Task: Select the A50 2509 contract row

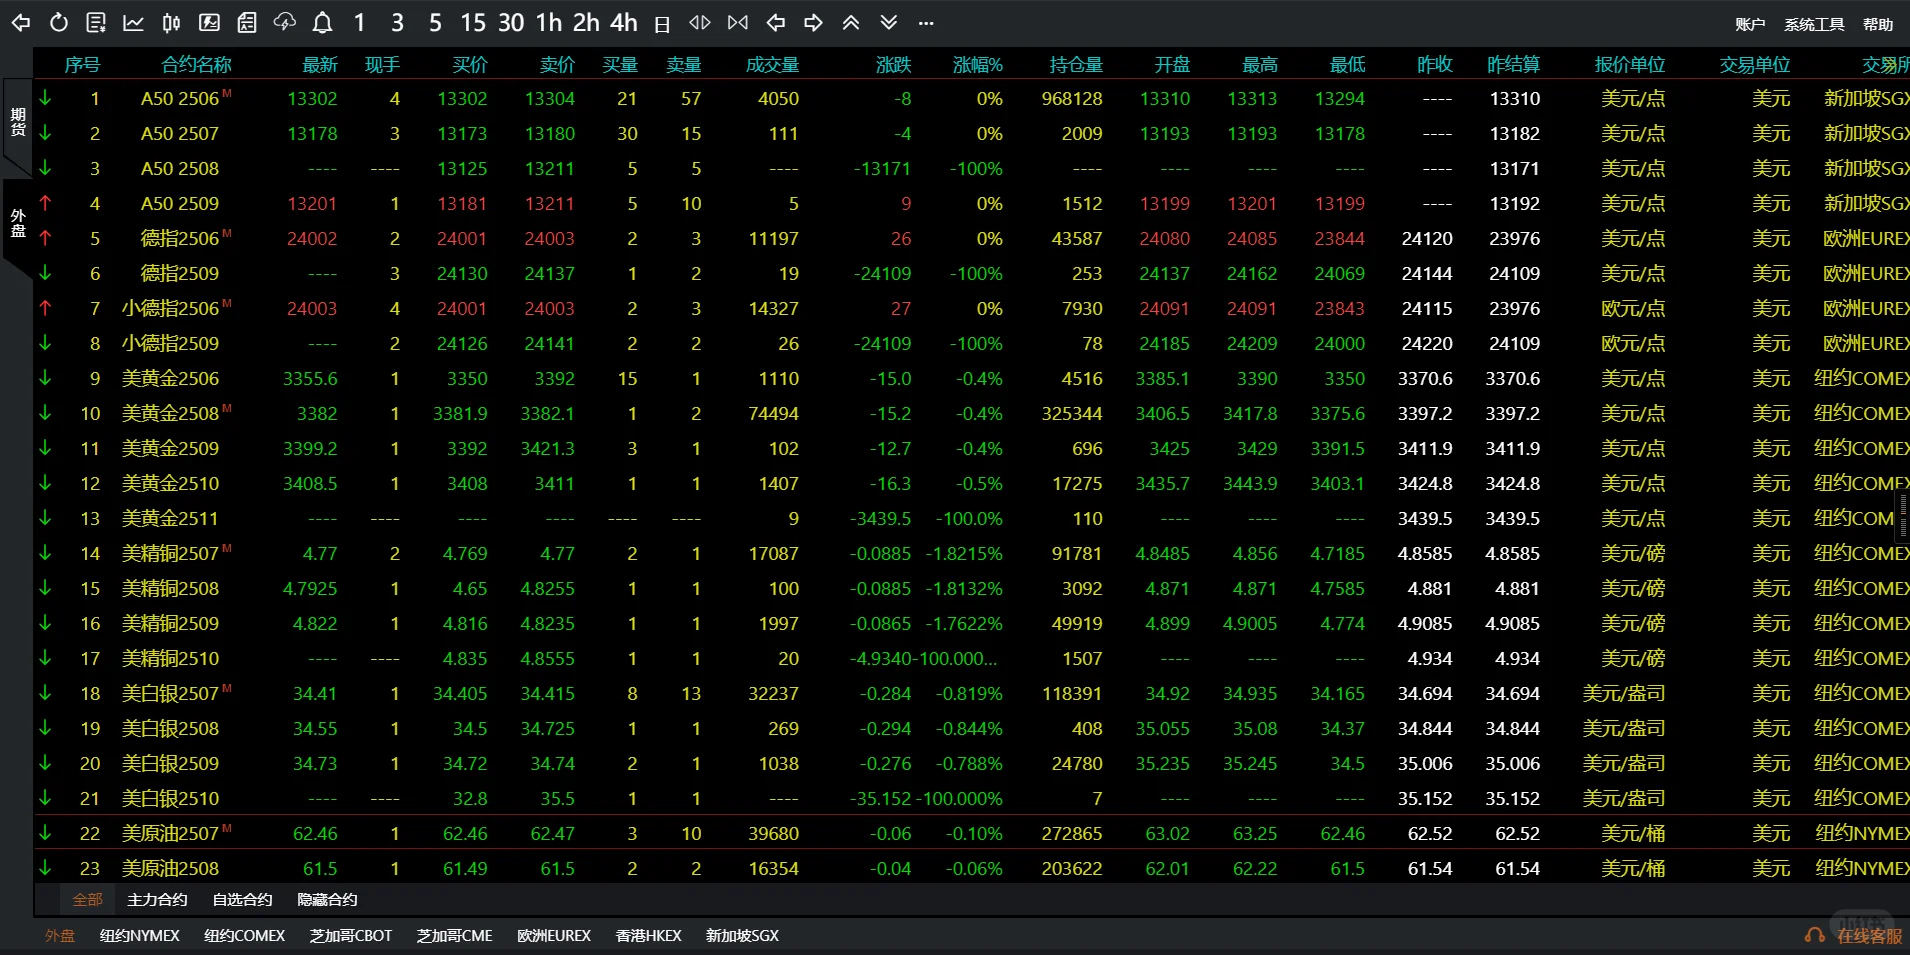Action: tap(972, 204)
